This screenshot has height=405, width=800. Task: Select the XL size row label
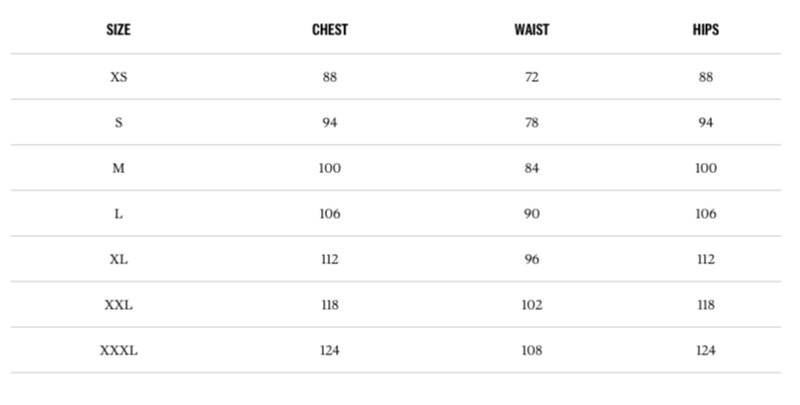[x=118, y=259]
